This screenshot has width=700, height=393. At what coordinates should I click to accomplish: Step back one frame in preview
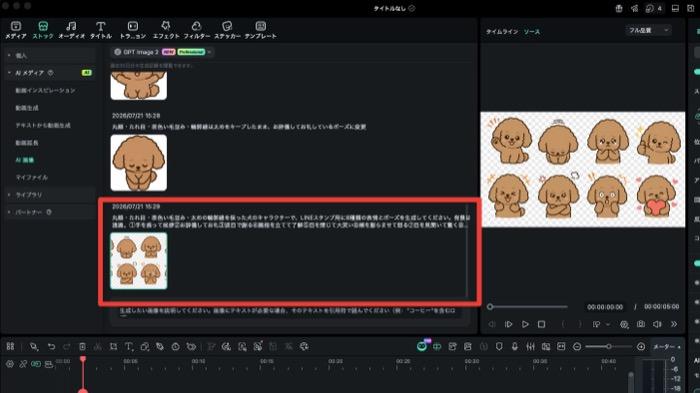(492, 324)
